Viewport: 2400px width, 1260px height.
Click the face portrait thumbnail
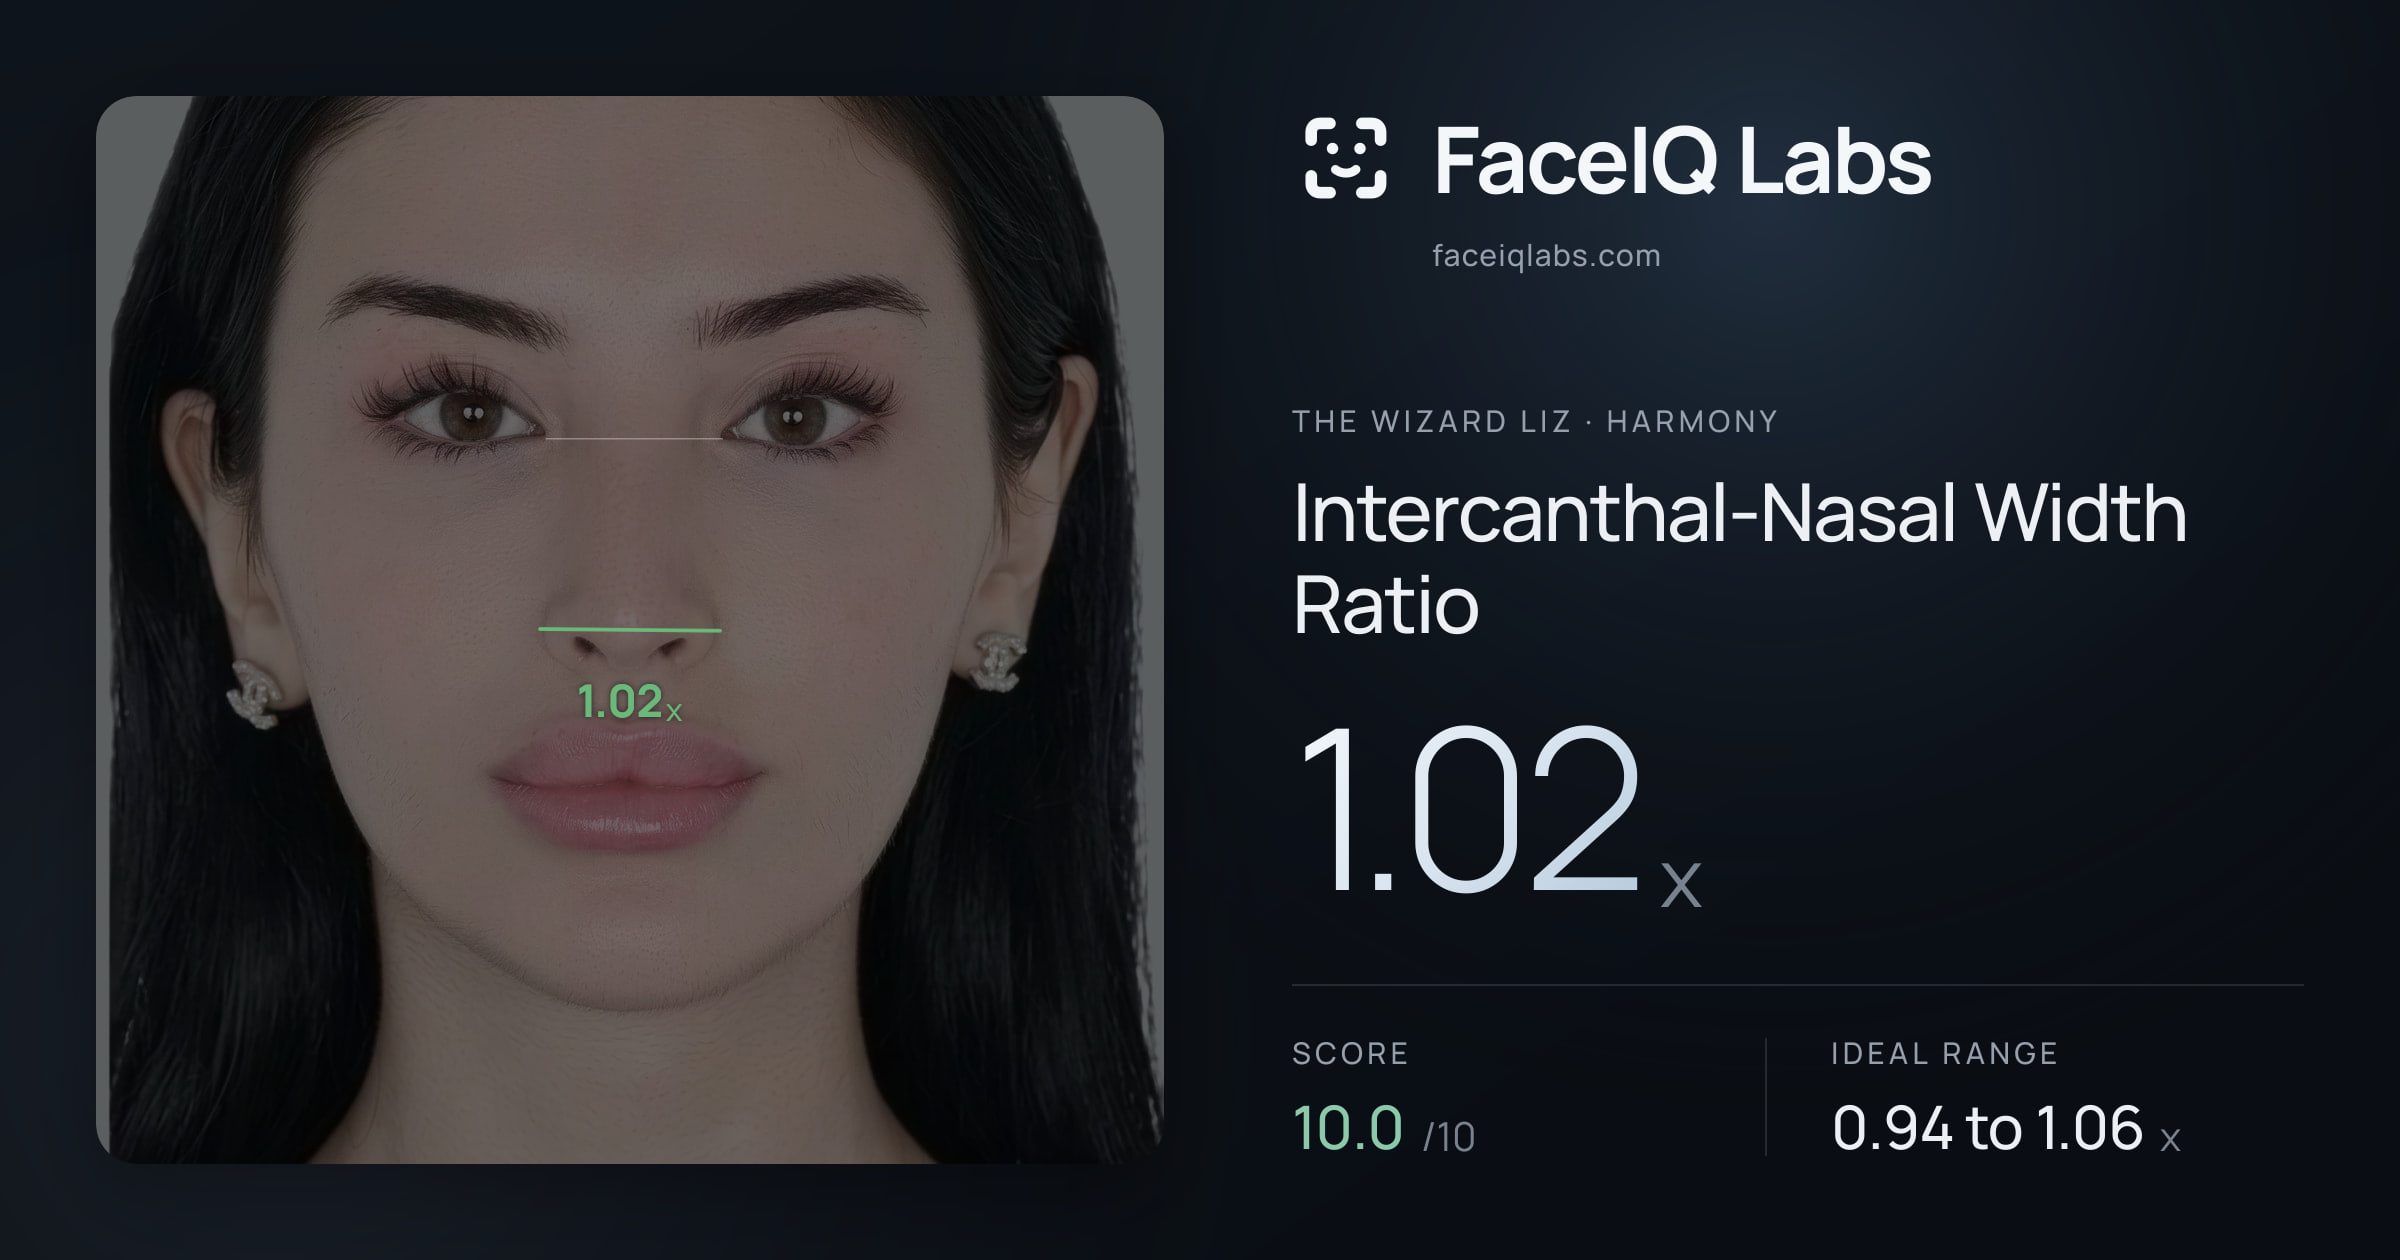pyautogui.click(x=630, y=630)
